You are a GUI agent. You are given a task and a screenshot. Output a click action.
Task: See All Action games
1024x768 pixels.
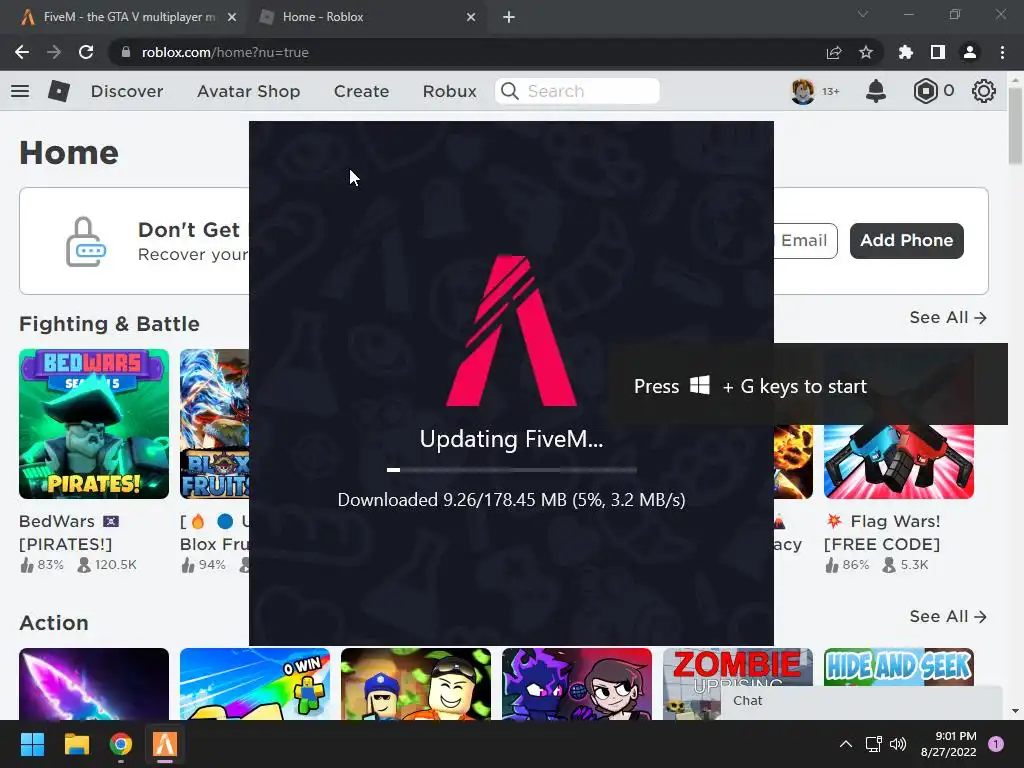[x=948, y=616]
